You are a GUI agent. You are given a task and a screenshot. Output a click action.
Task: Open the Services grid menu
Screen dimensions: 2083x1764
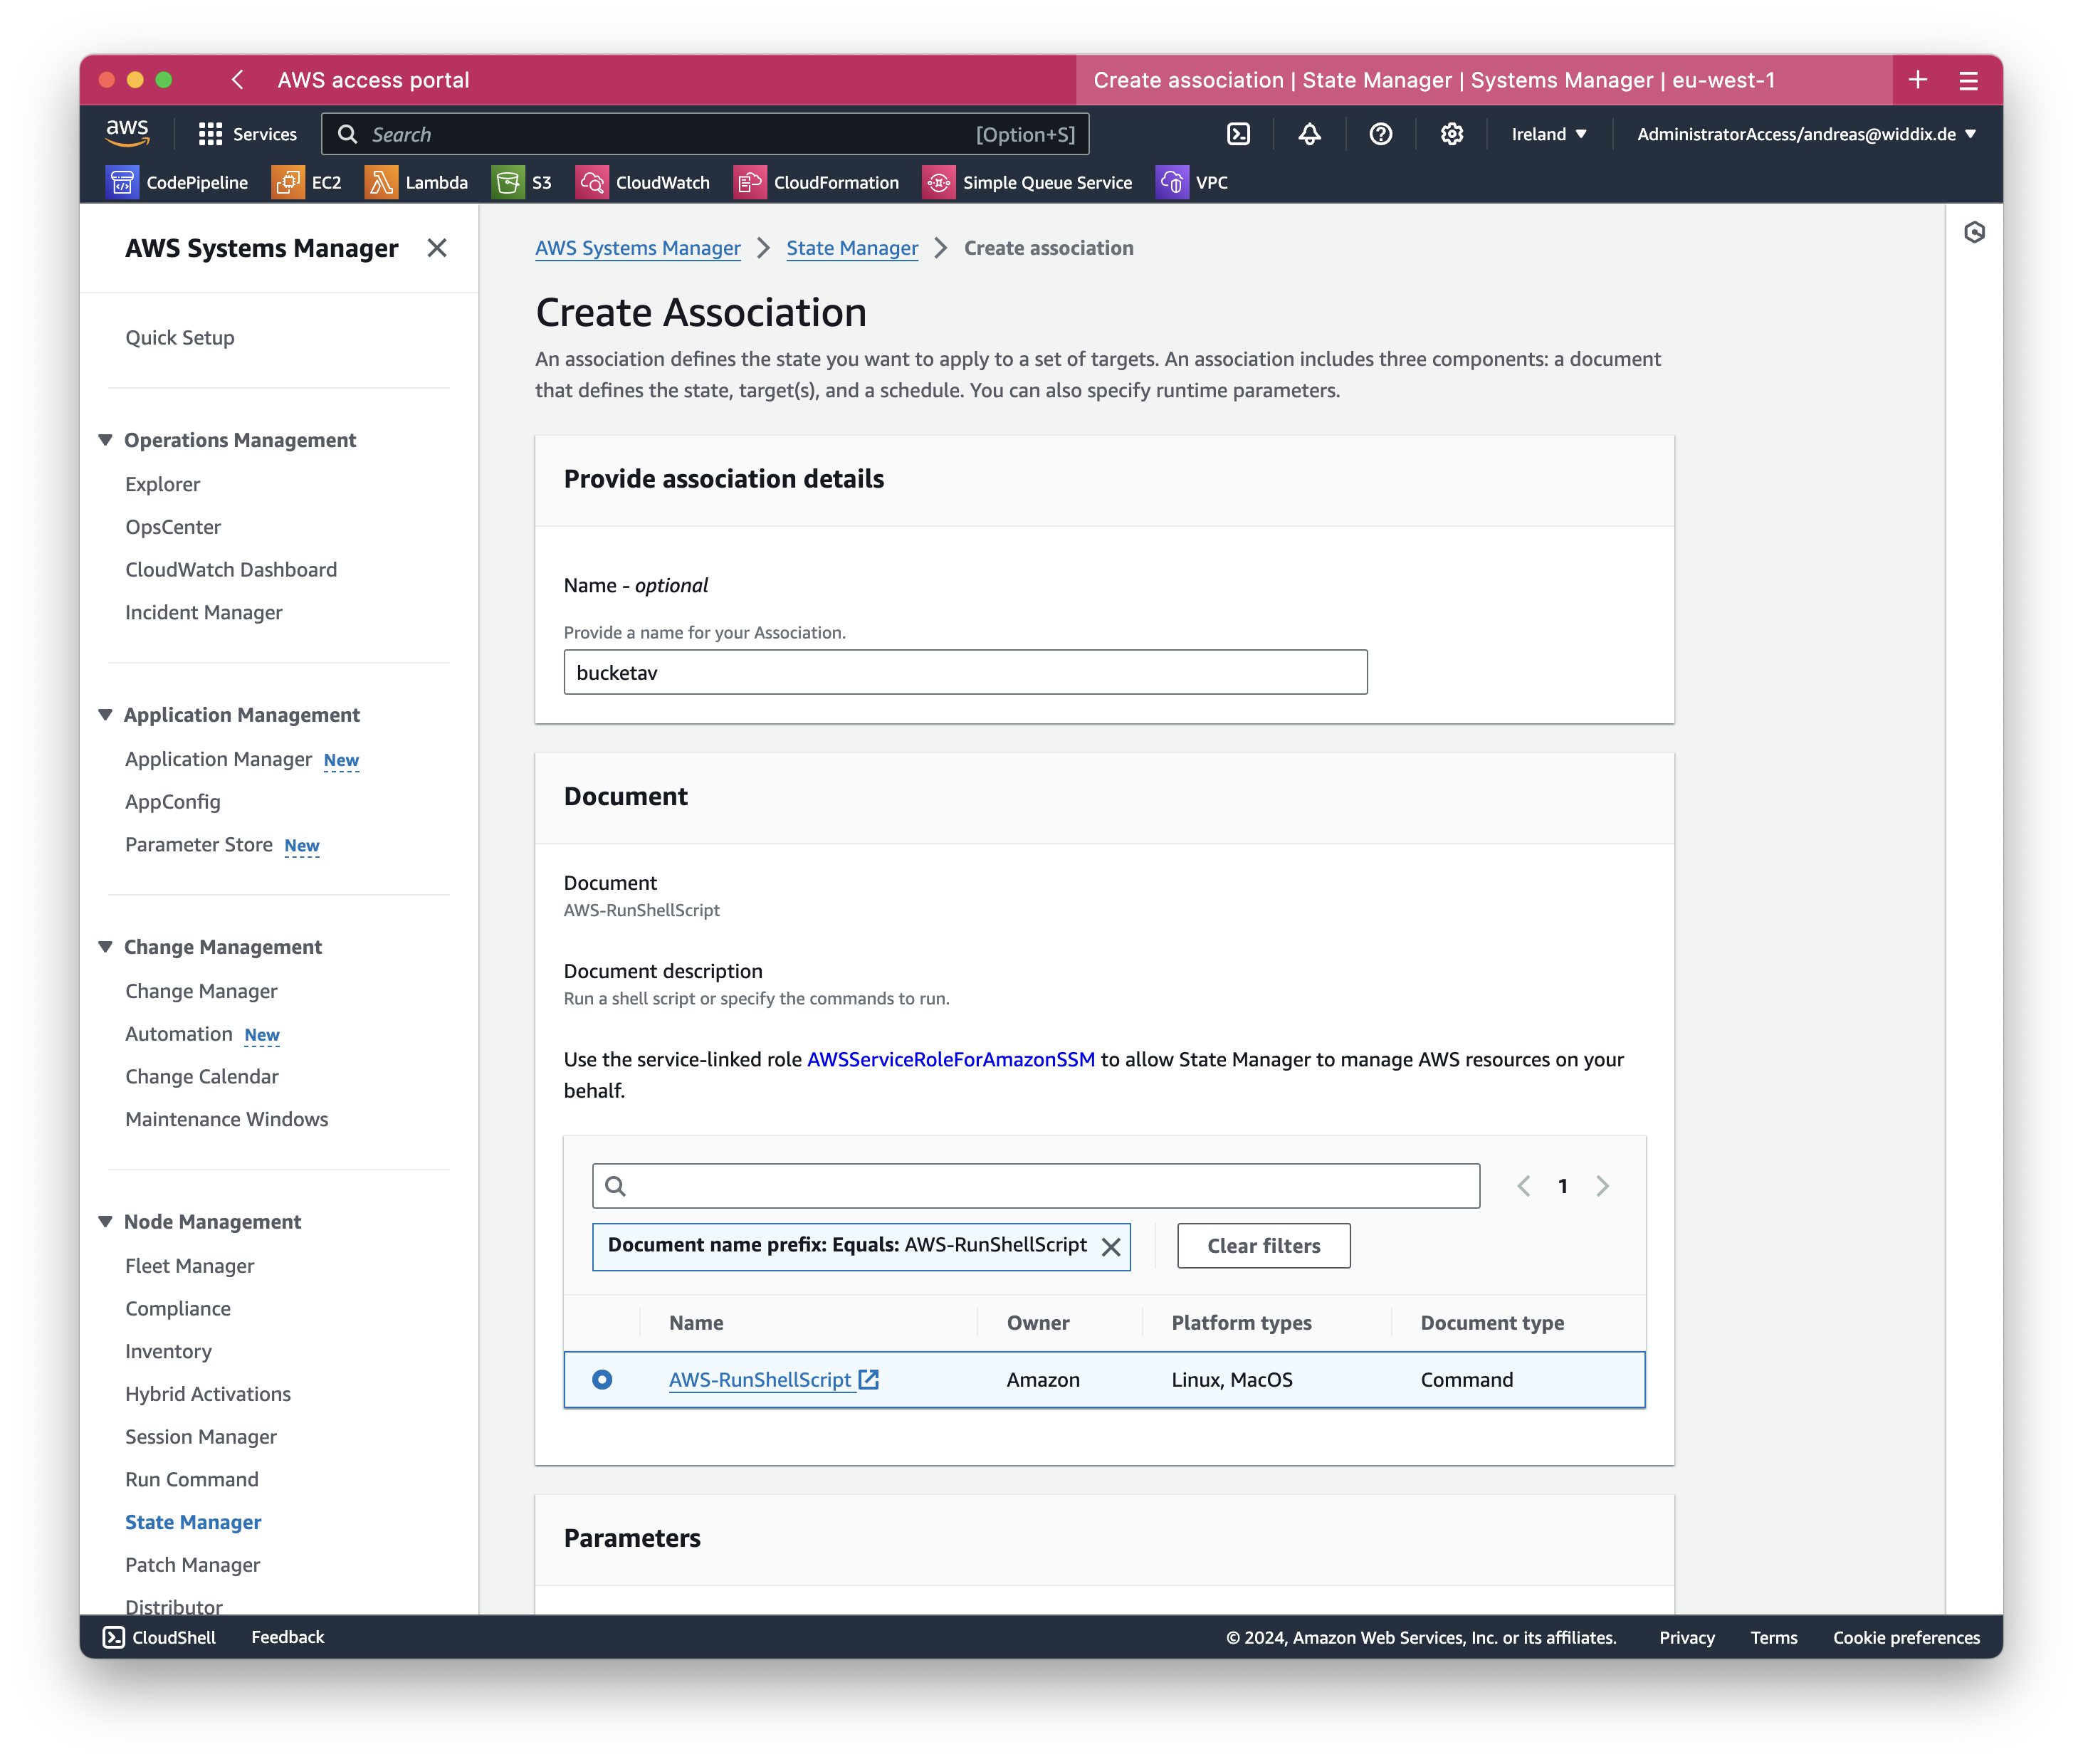pos(247,134)
